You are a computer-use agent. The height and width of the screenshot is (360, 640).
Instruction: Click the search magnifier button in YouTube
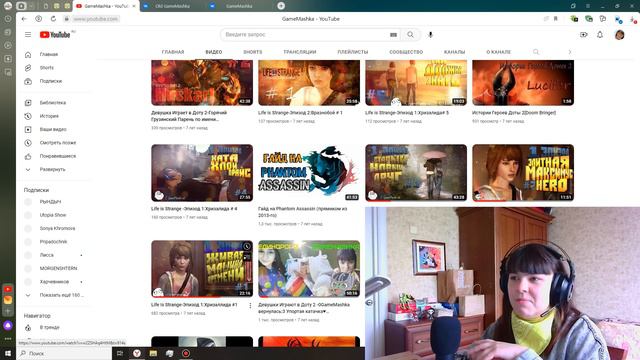coord(410,35)
